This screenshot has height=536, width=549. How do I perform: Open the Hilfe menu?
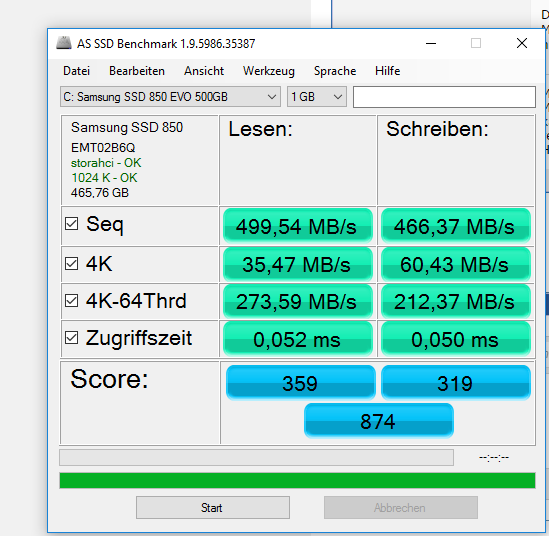click(x=387, y=71)
